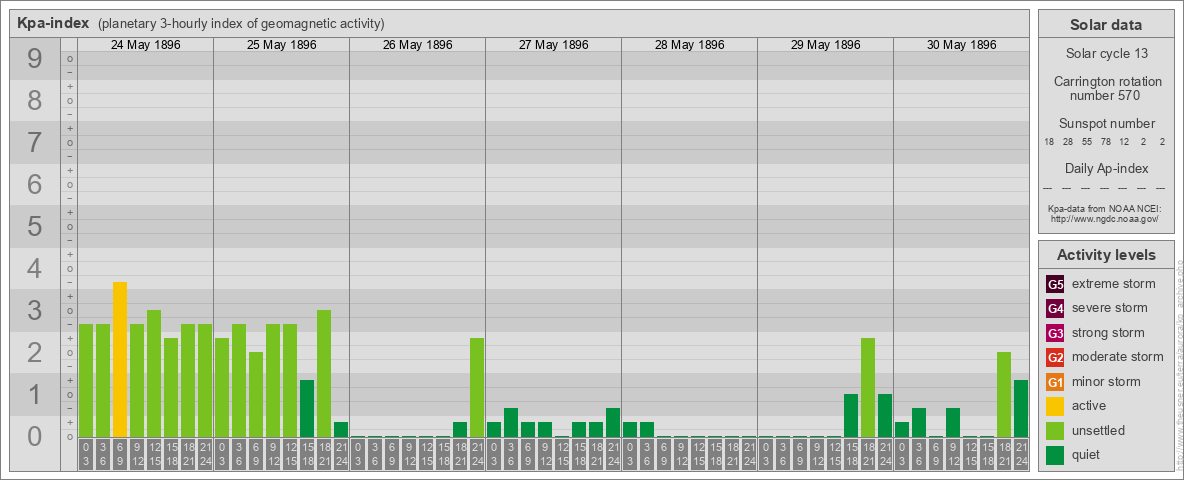Click the 'severe storm' legend label

(x=1110, y=308)
